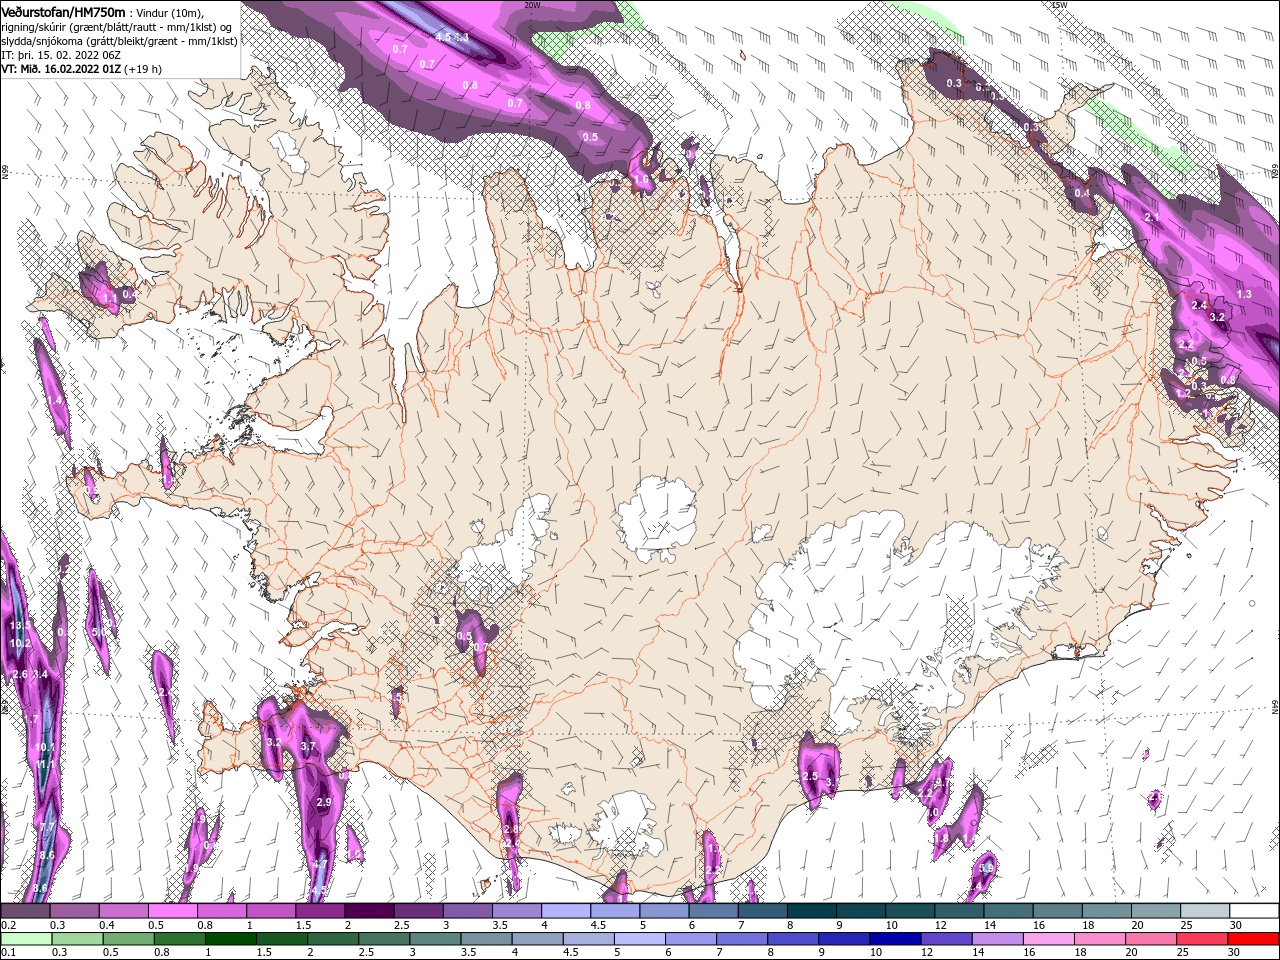
Task: Click the 'slydda/snjókoma' description line
Action: click(119, 41)
